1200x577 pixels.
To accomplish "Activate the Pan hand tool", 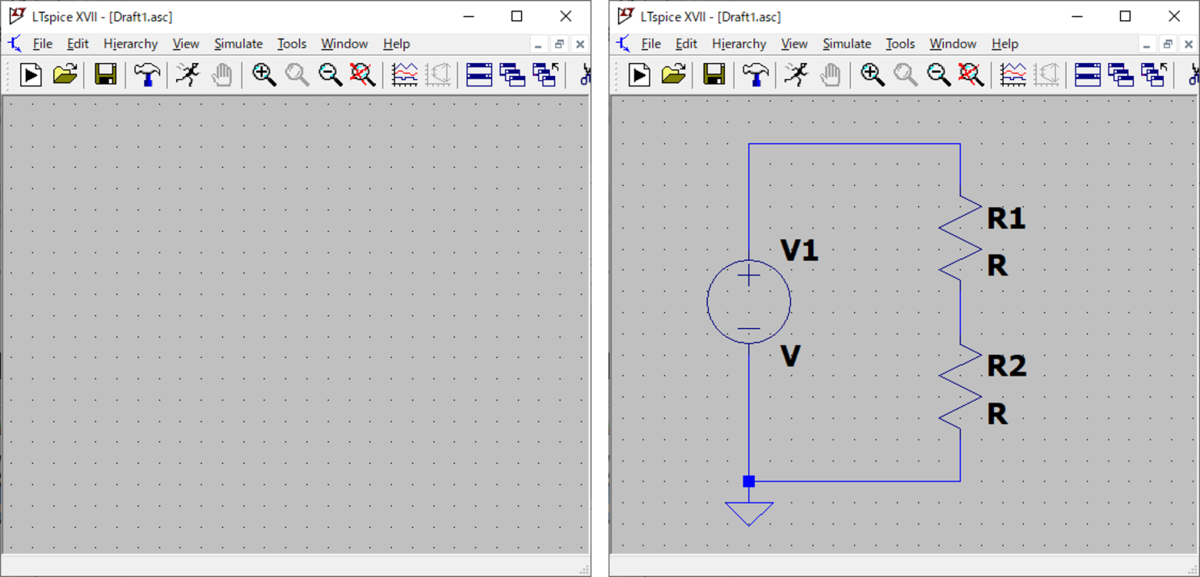I will coord(221,75).
